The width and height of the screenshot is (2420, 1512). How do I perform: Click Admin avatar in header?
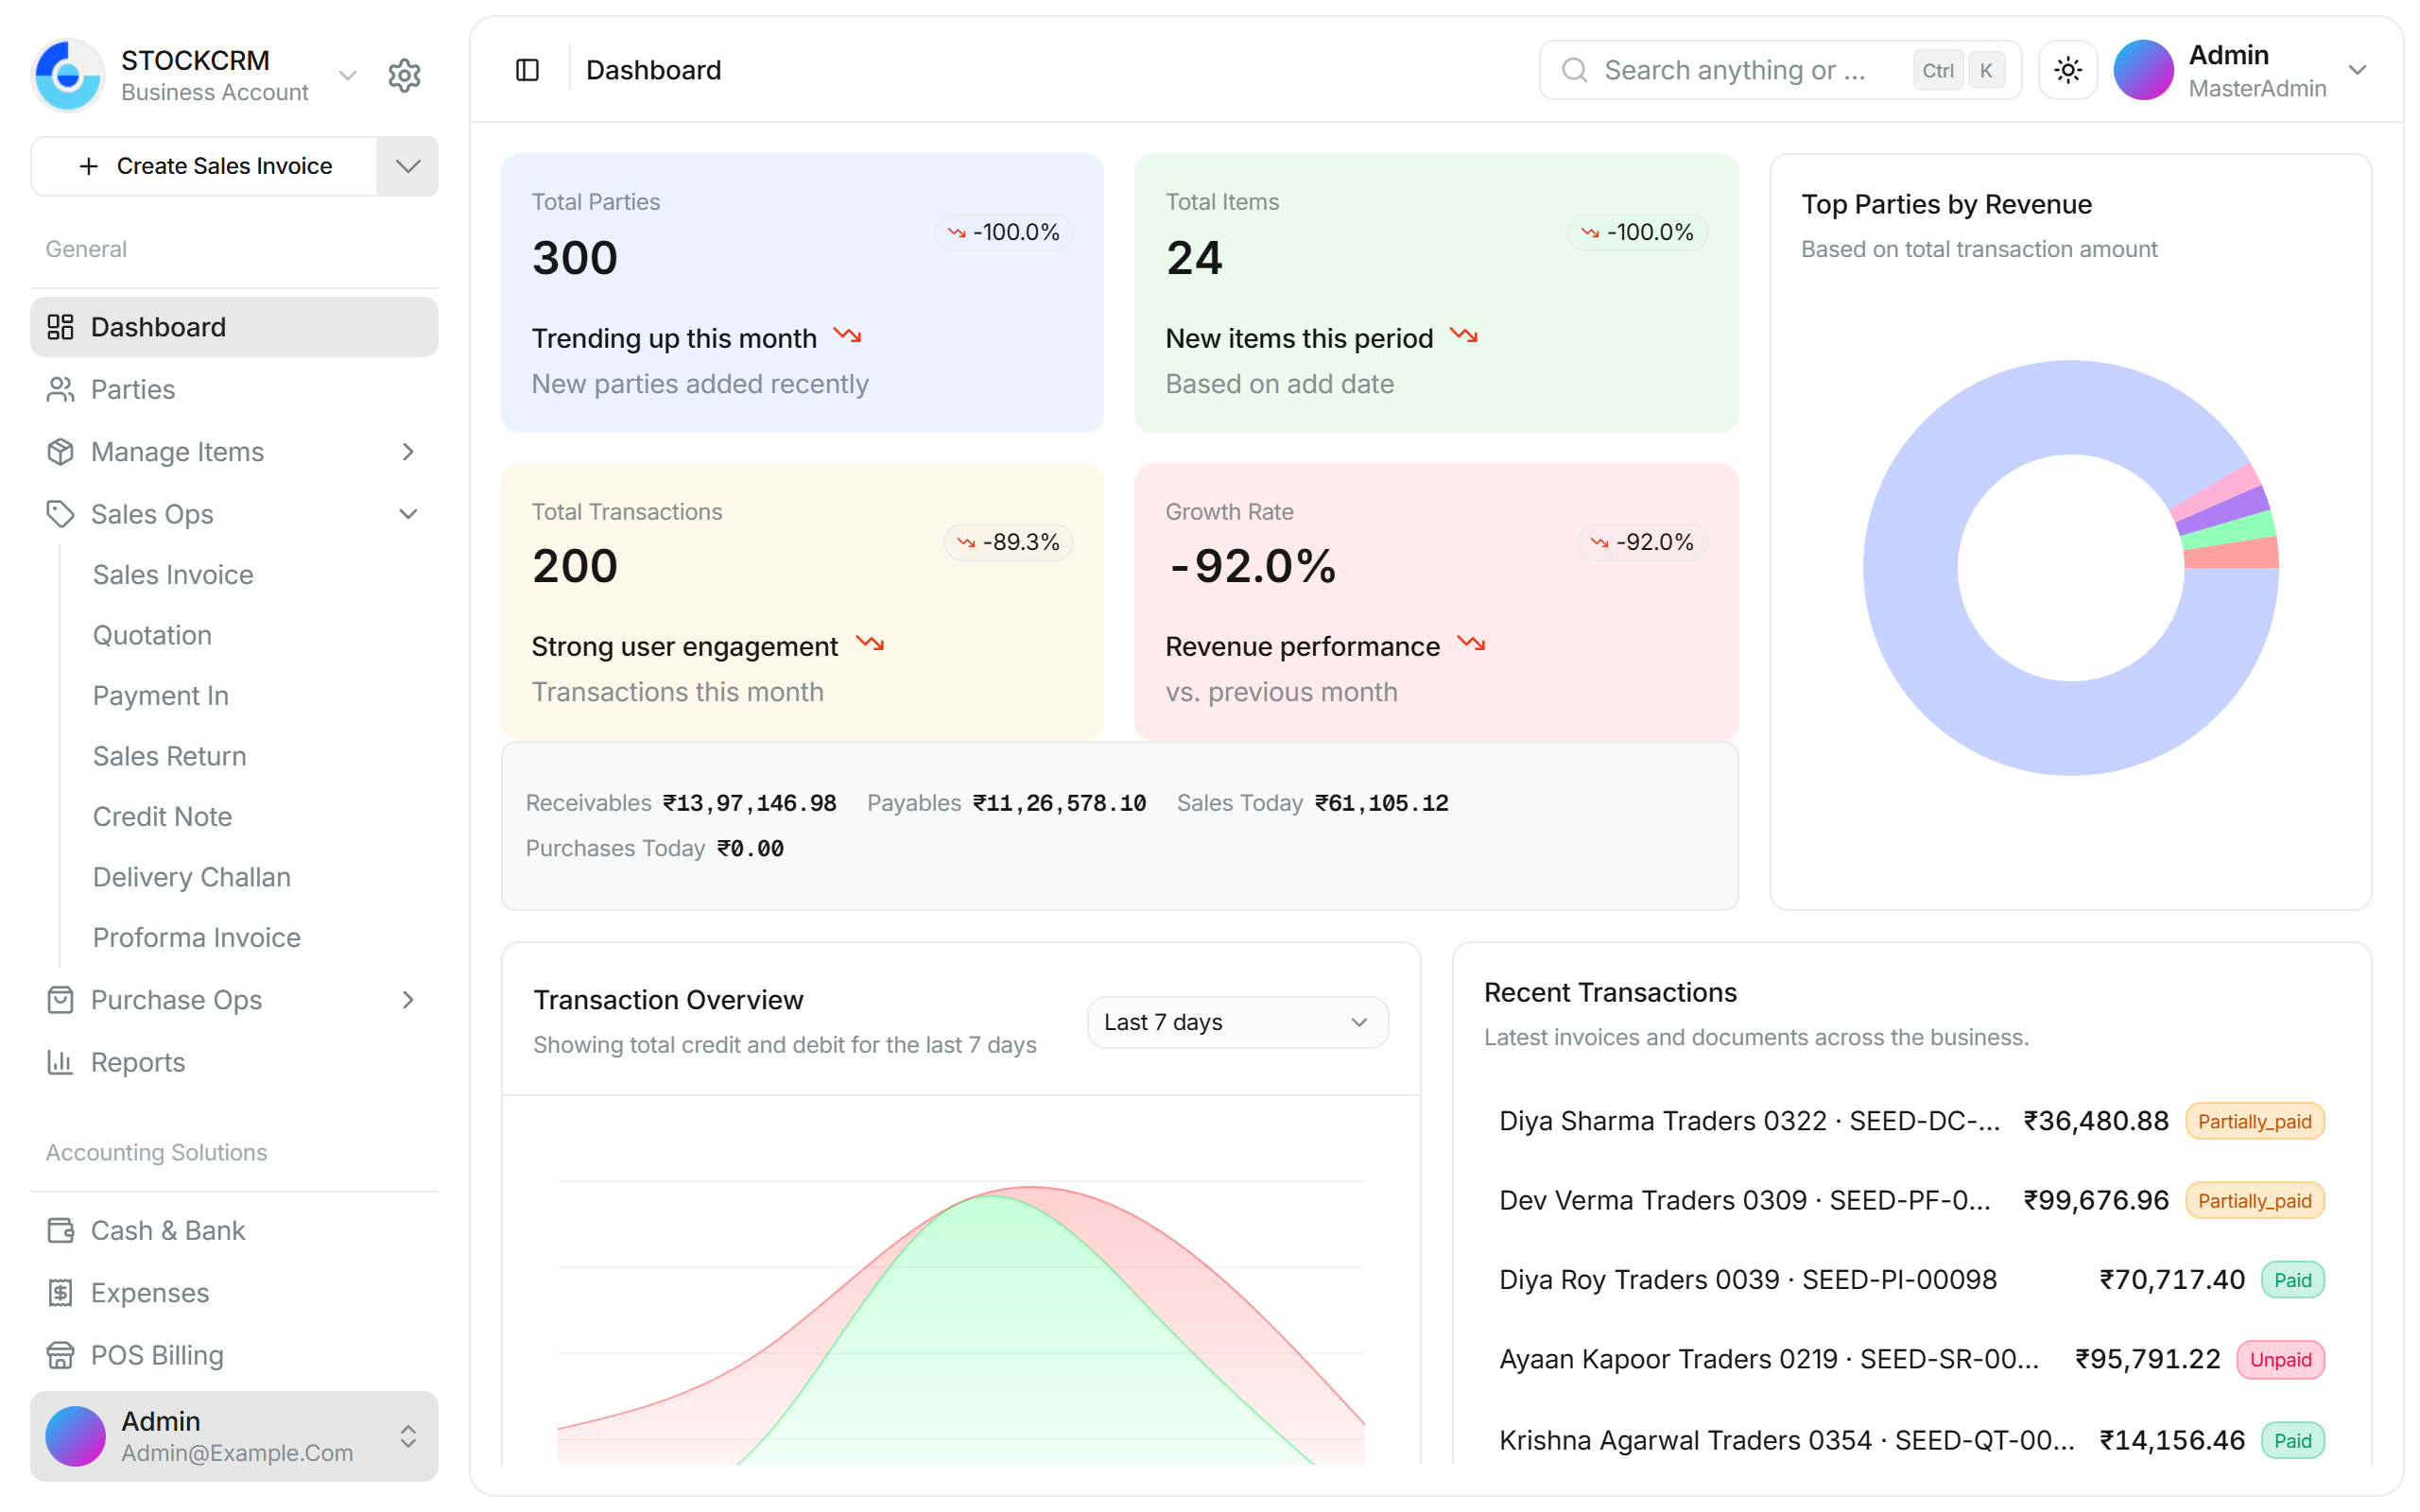coord(2143,70)
